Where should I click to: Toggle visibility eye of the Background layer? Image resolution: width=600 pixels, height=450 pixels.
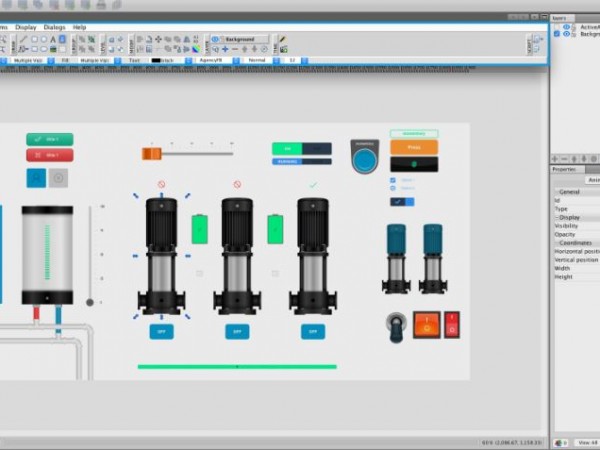pos(566,34)
